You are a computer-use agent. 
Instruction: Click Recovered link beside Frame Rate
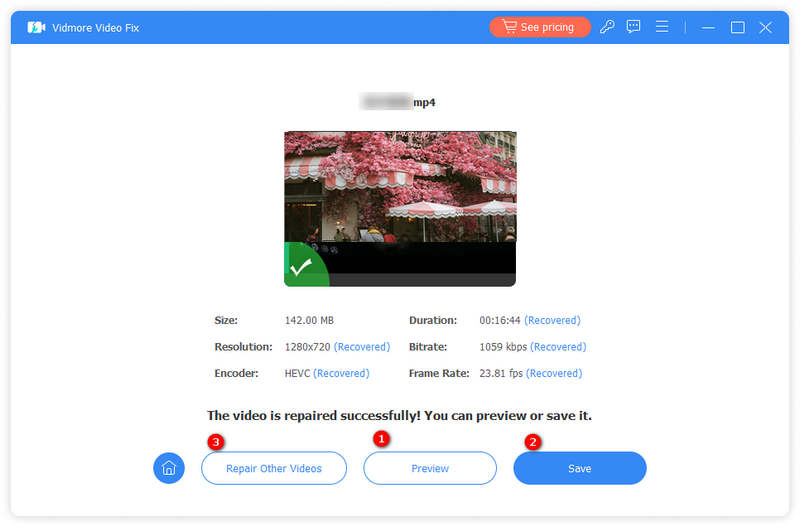pos(554,373)
